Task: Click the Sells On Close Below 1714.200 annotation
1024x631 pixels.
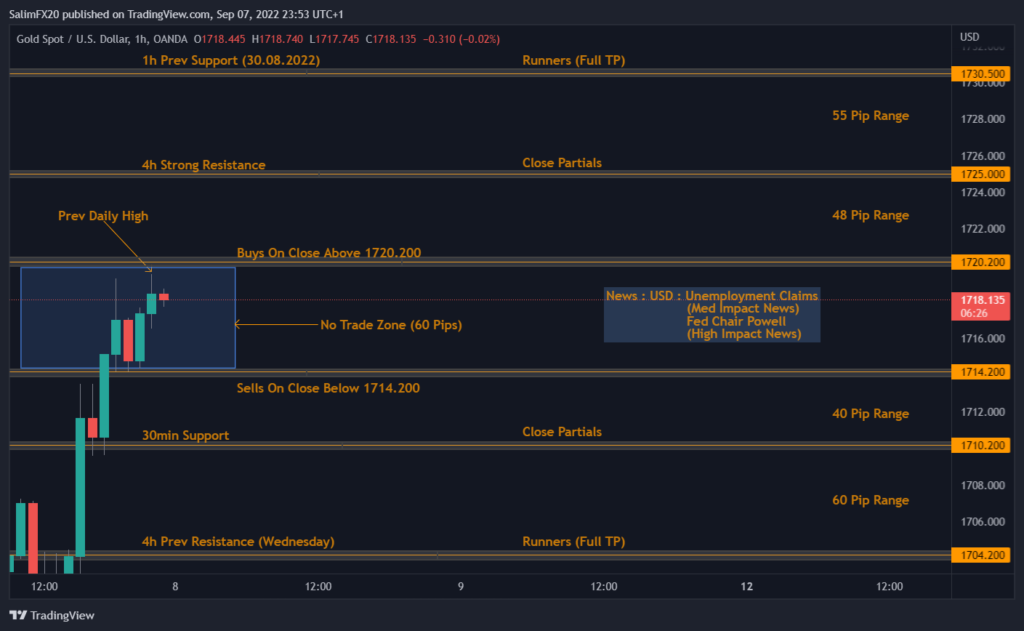Action: coord(328,388)
